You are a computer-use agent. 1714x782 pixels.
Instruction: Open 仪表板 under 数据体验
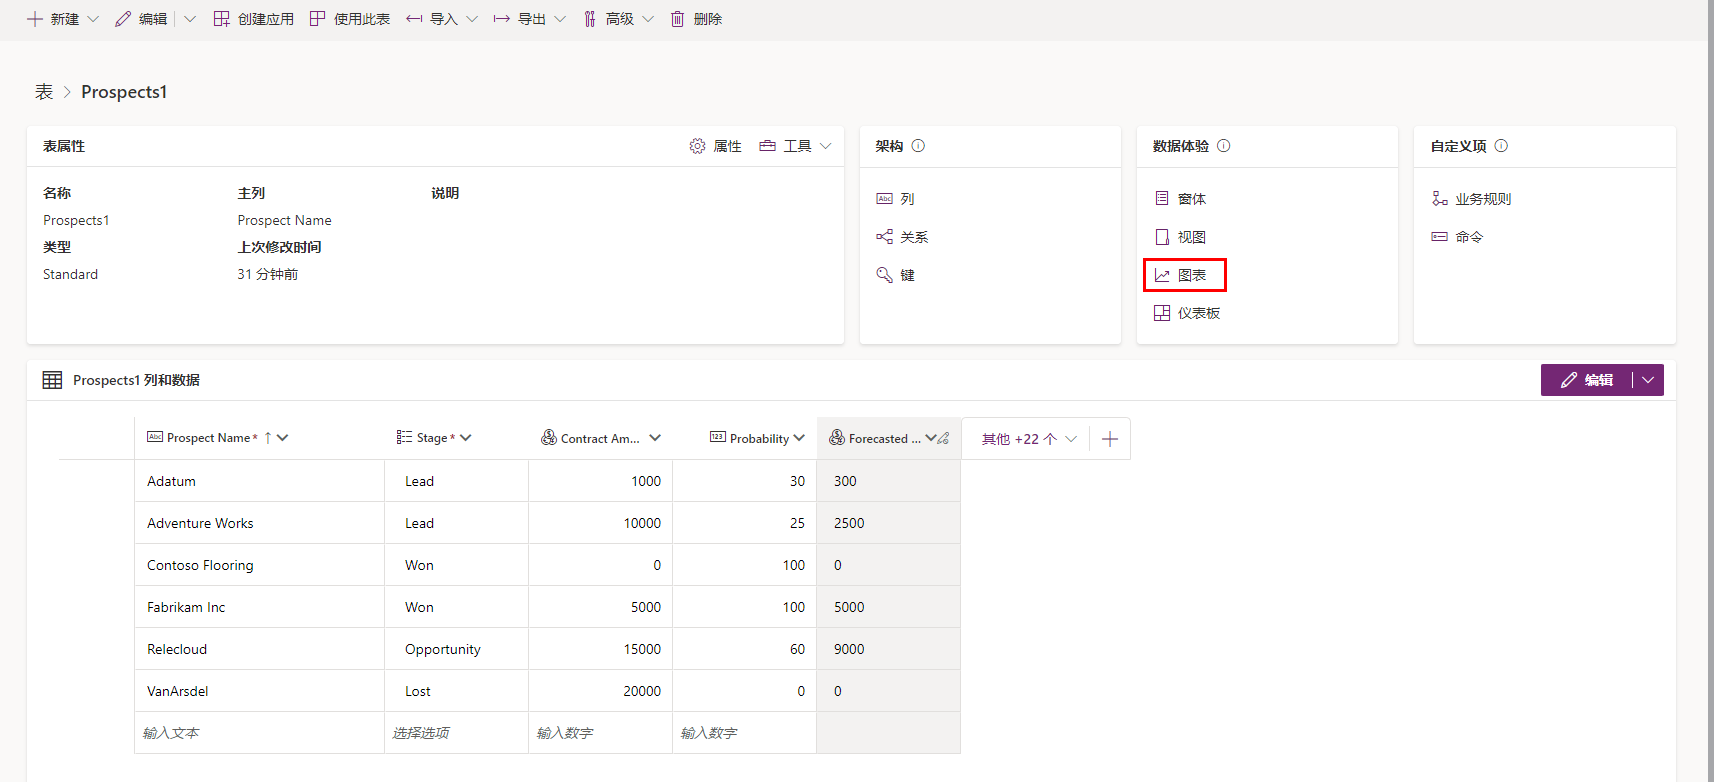(x=1187, y=313)
